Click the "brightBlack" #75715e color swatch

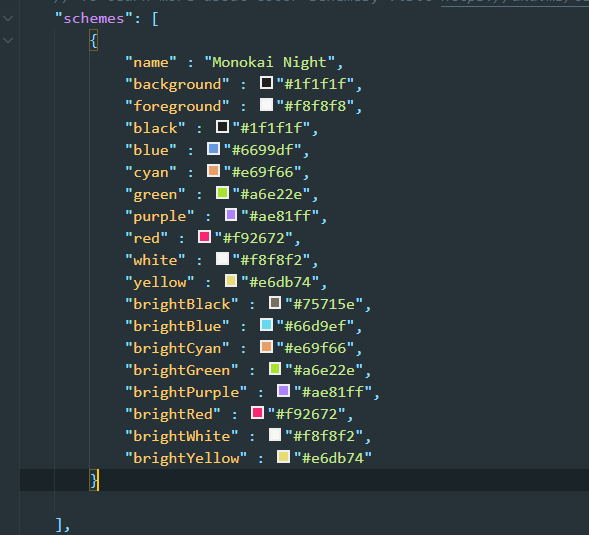(x=275, y=303)
